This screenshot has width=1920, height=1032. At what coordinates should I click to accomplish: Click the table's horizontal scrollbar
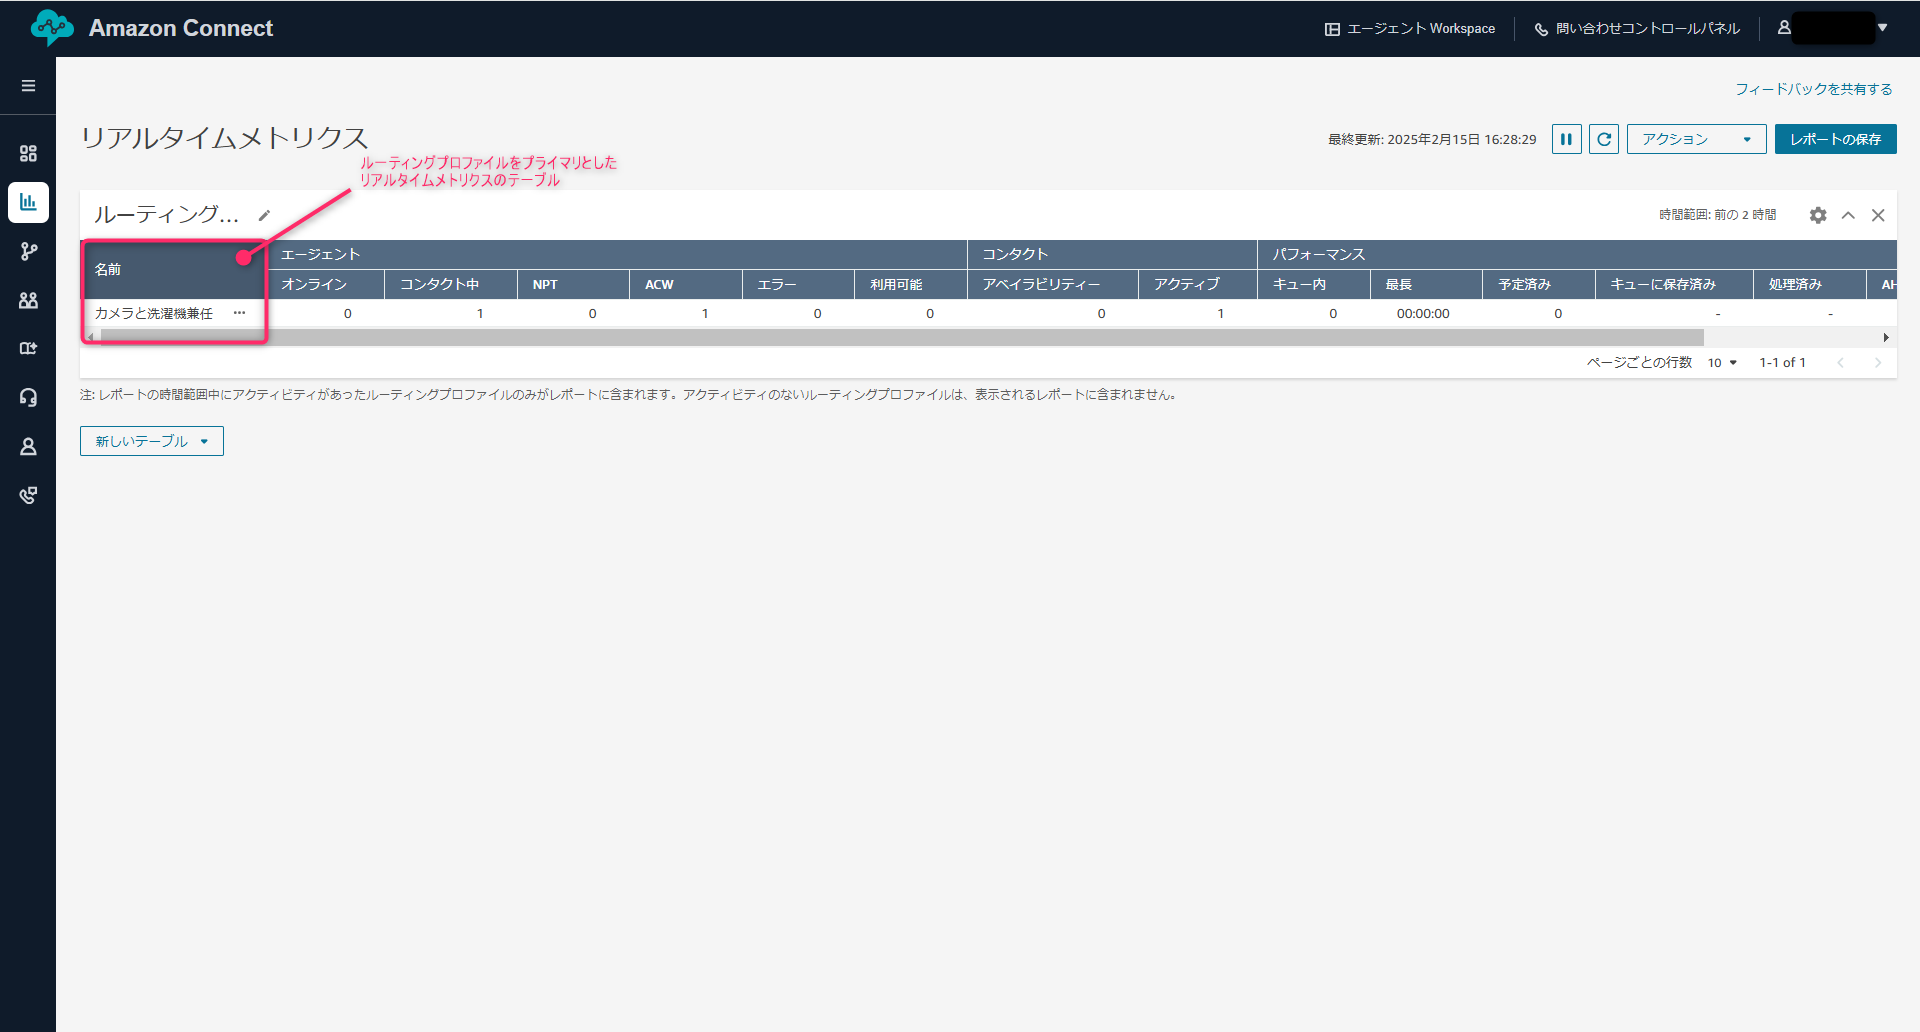(x=900, y=338)
